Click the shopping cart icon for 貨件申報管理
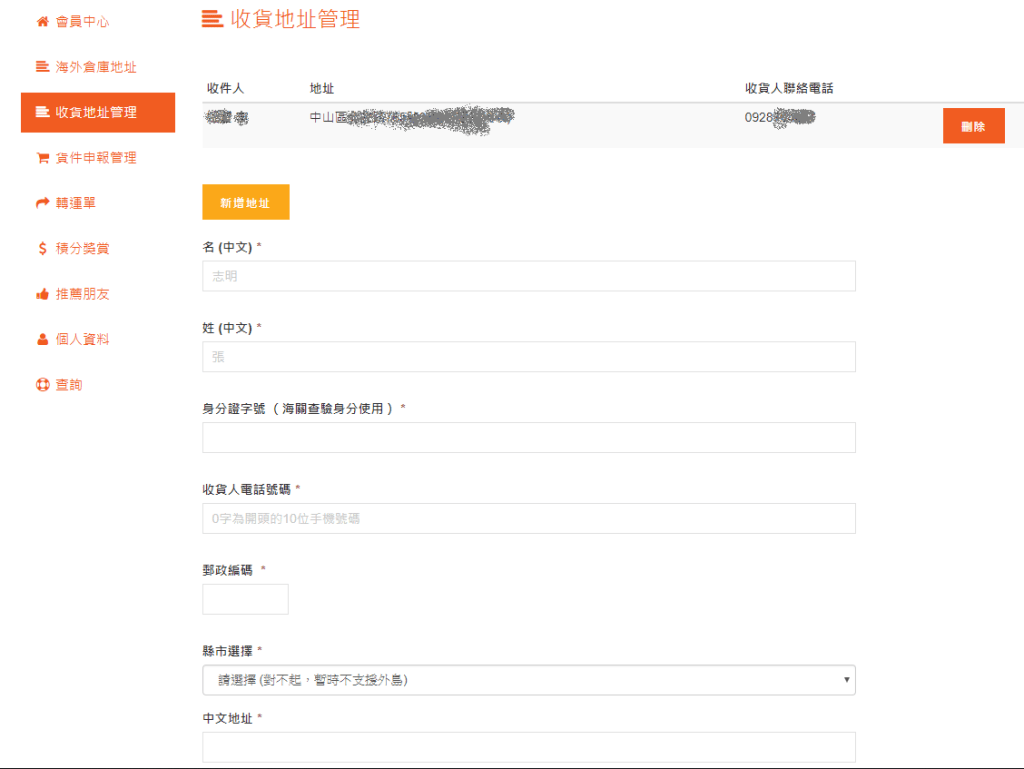1024x769 pixels. point(42,158)
